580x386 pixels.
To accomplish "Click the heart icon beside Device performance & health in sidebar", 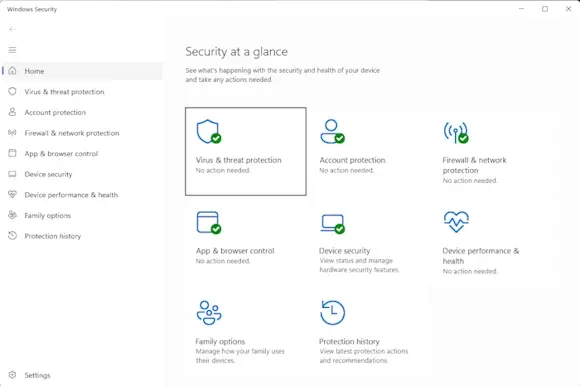I will [12, 194].
